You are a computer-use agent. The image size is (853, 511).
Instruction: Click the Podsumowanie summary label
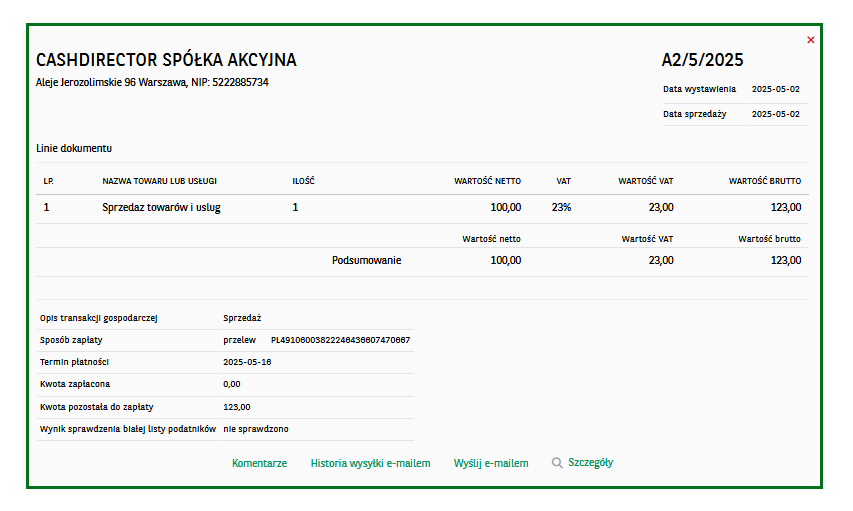coord(367,260)
